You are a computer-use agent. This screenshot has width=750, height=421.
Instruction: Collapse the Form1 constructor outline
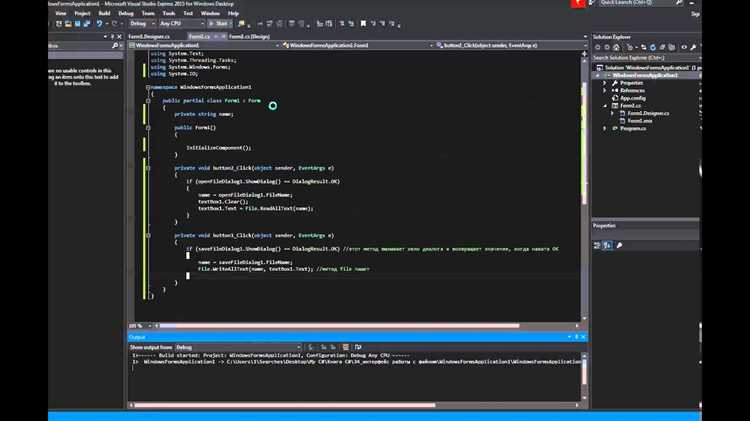pyautogui.click(x=148, y=128)
